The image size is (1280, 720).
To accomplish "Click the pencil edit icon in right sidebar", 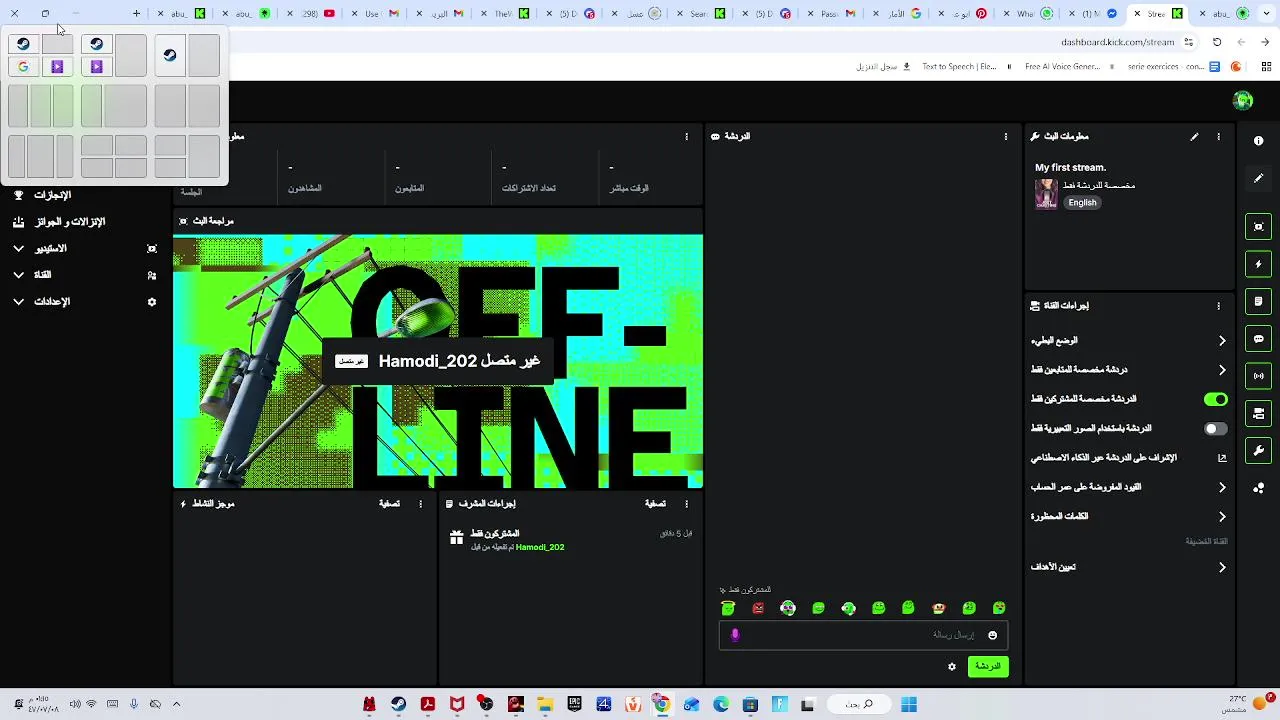I will click(x=1258, y=178).
